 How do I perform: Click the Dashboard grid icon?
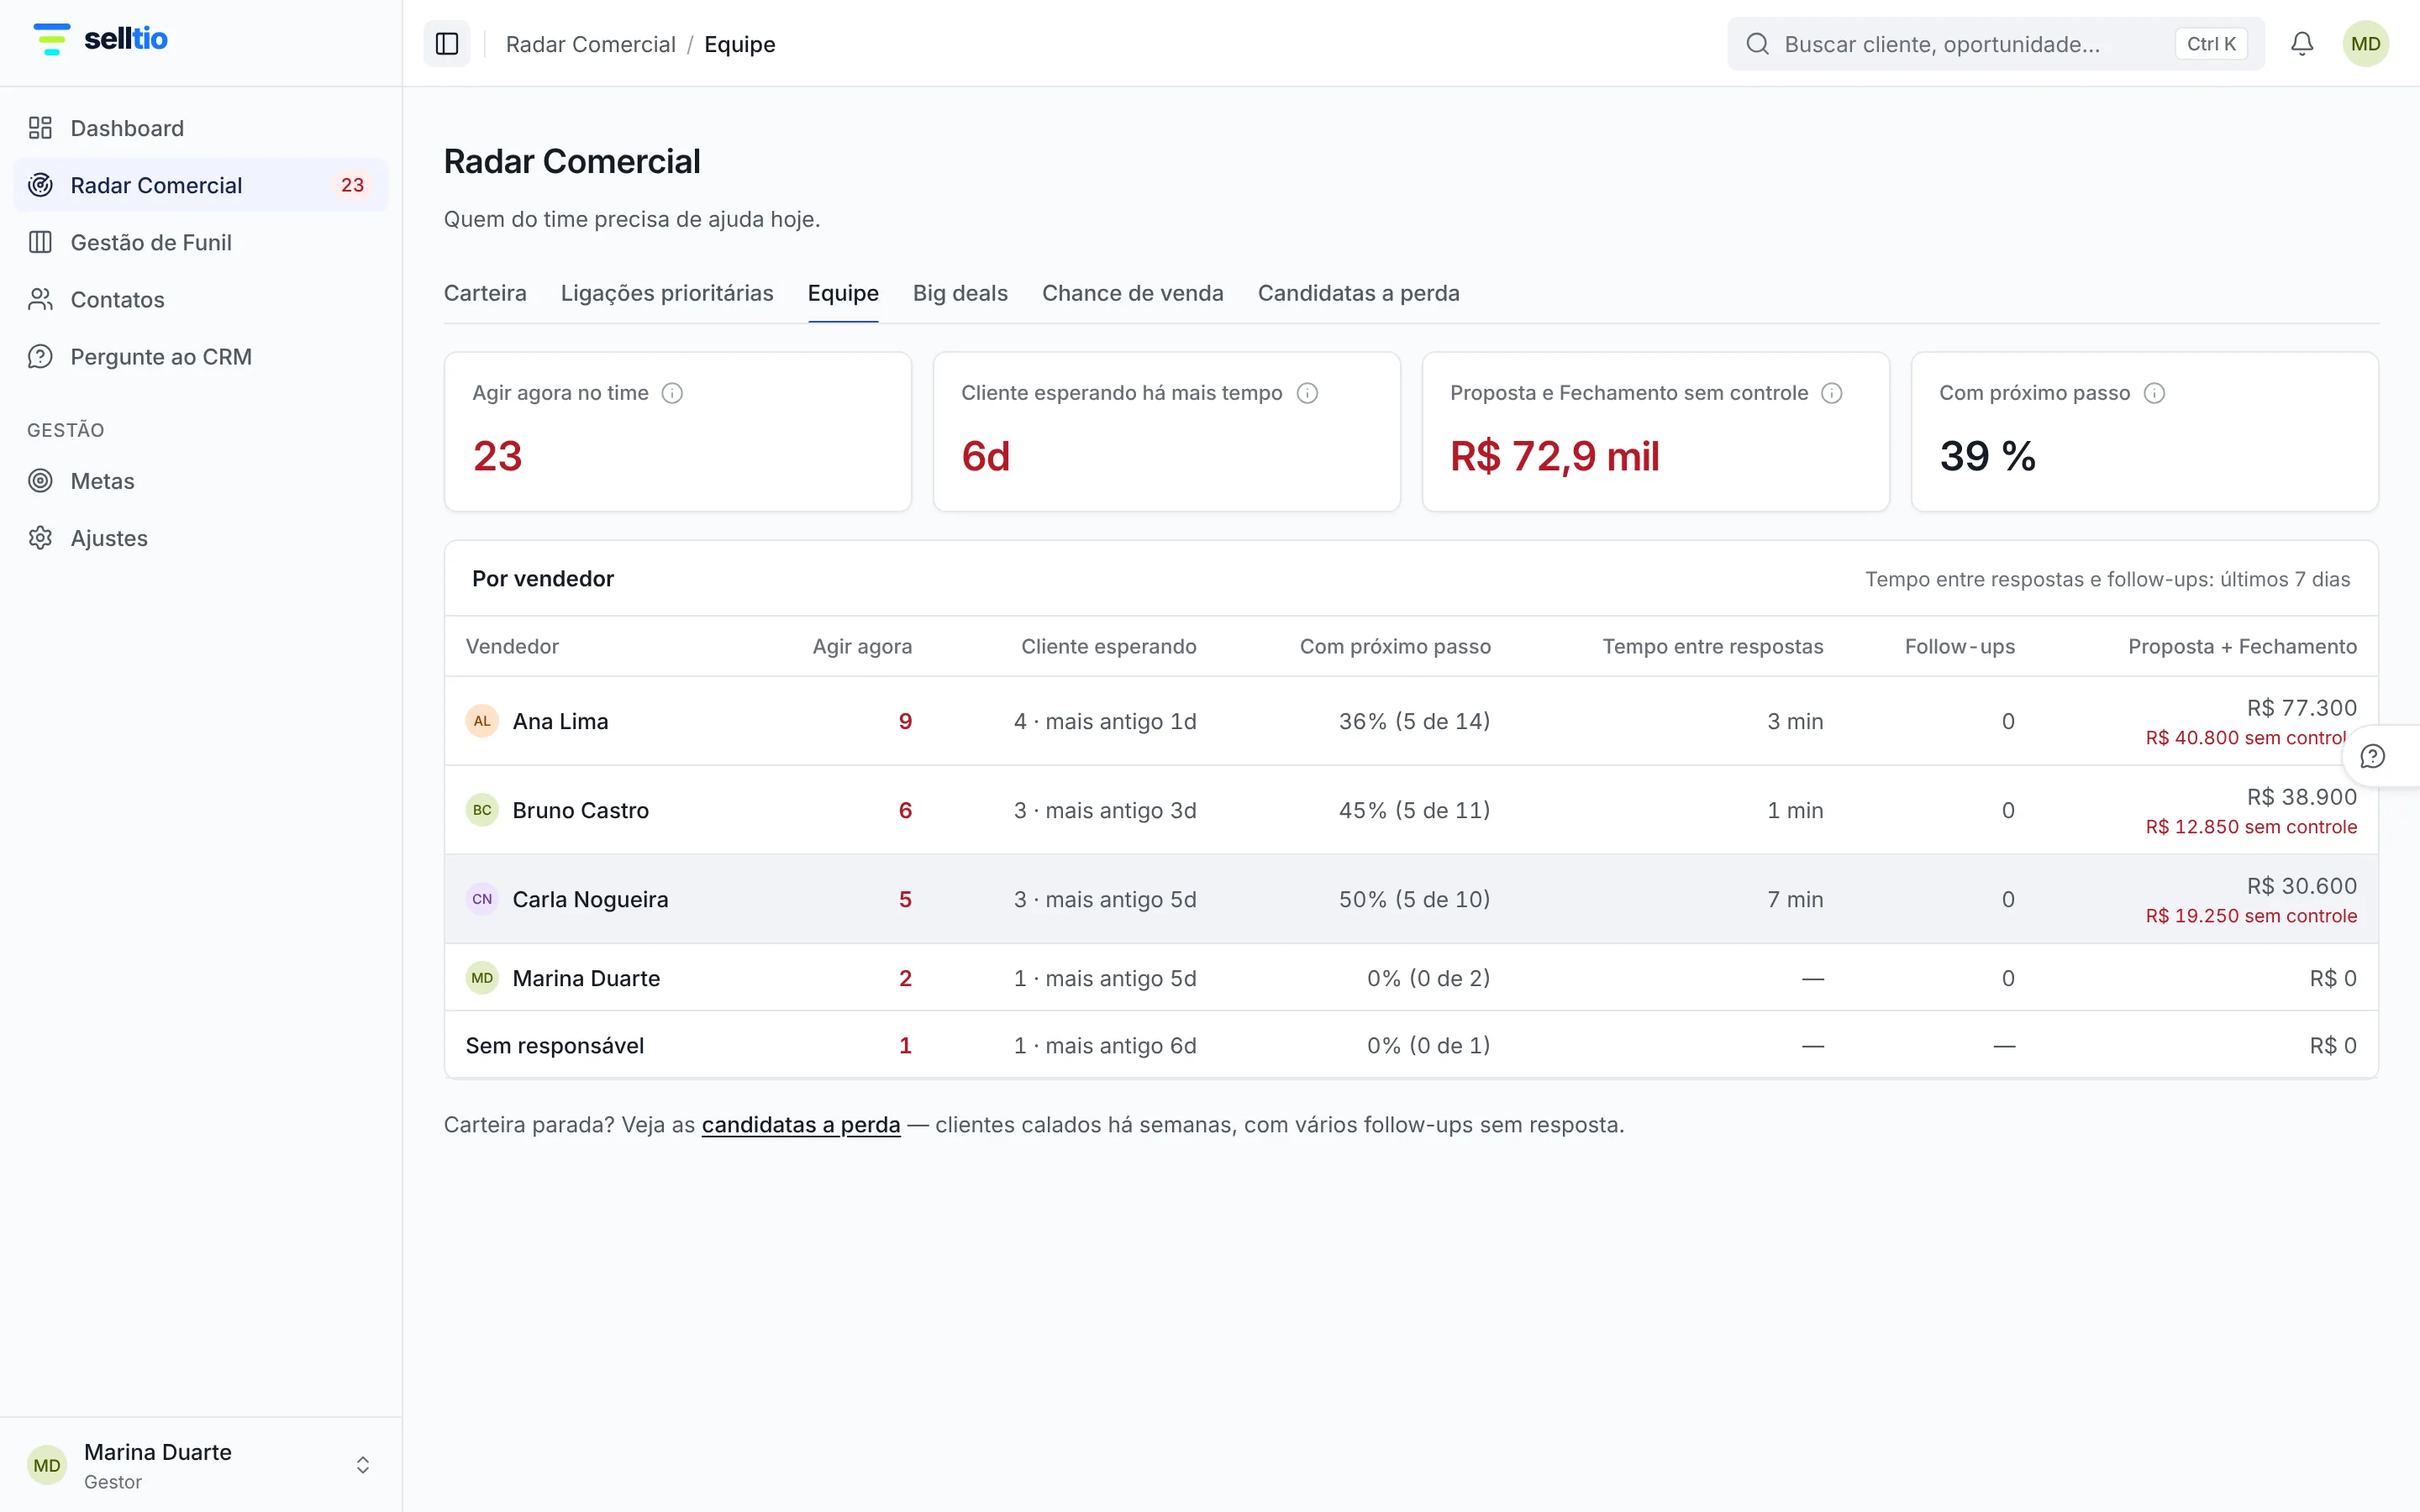click(x=40, y=128)
